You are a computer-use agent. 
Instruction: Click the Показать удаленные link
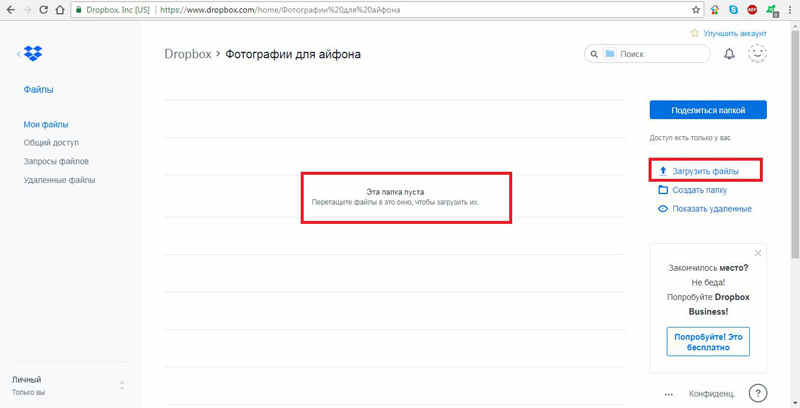pos(712,209)
